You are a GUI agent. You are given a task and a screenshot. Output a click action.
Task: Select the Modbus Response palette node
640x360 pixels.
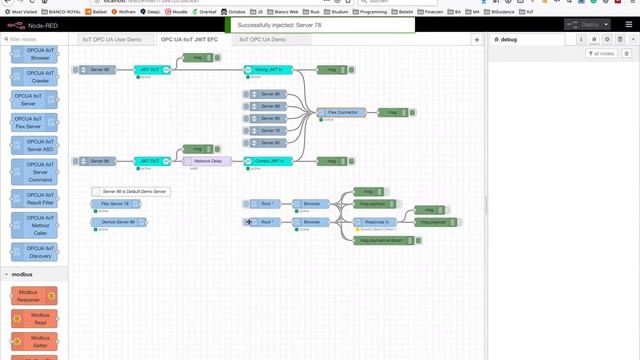point(34,296)
